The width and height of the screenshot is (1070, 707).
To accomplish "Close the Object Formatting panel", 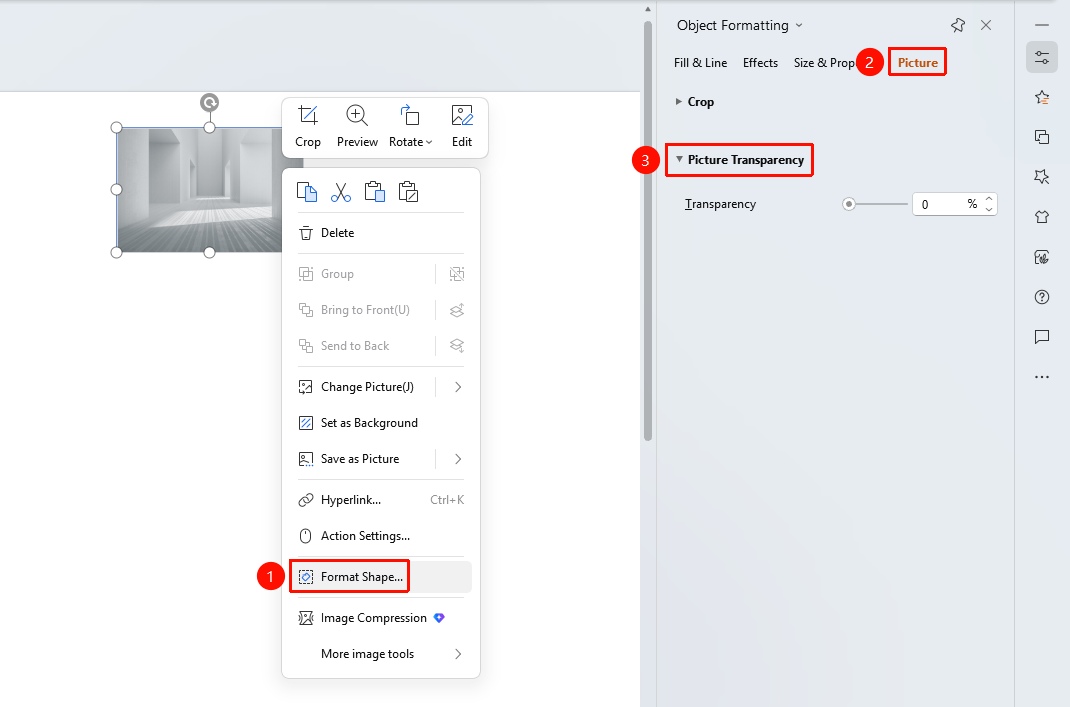I will 986,25.
